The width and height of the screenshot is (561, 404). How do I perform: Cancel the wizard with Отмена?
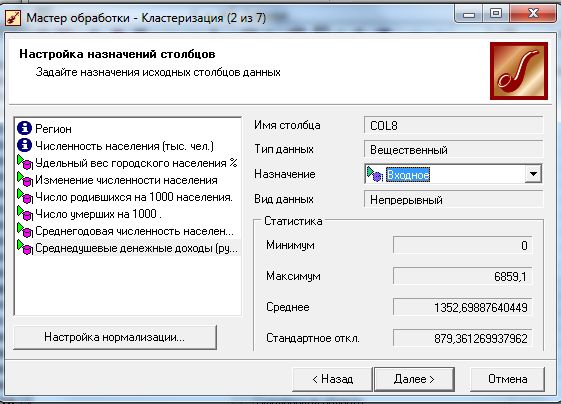(508, 379)
